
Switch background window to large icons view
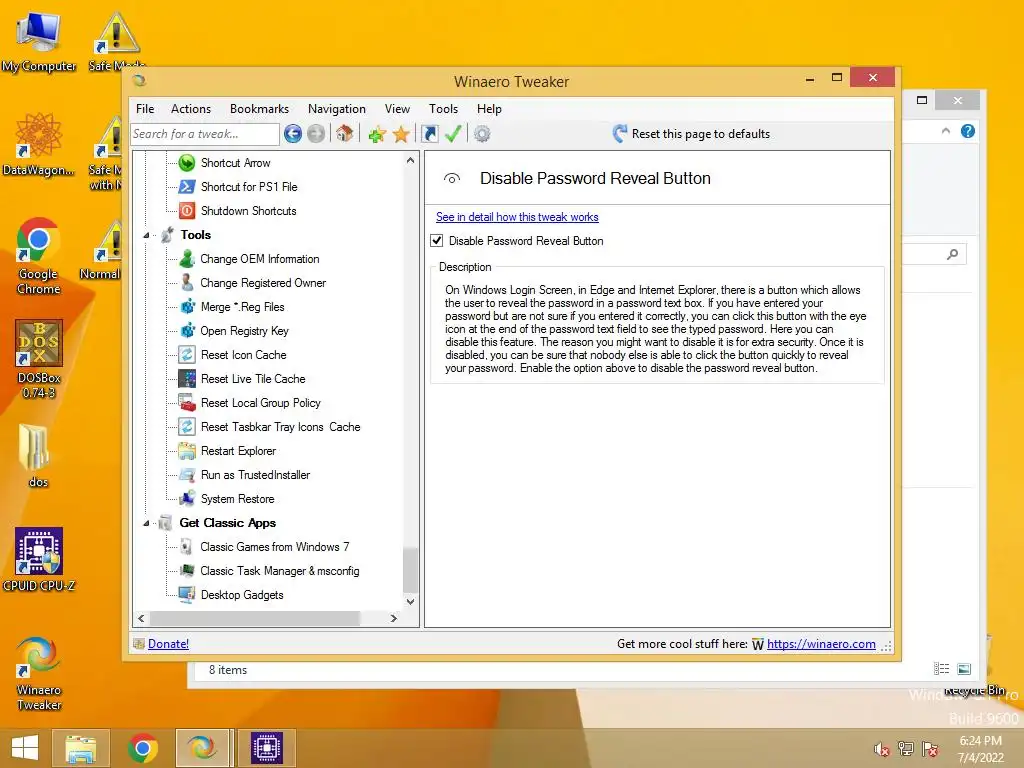tap(965, 669)
